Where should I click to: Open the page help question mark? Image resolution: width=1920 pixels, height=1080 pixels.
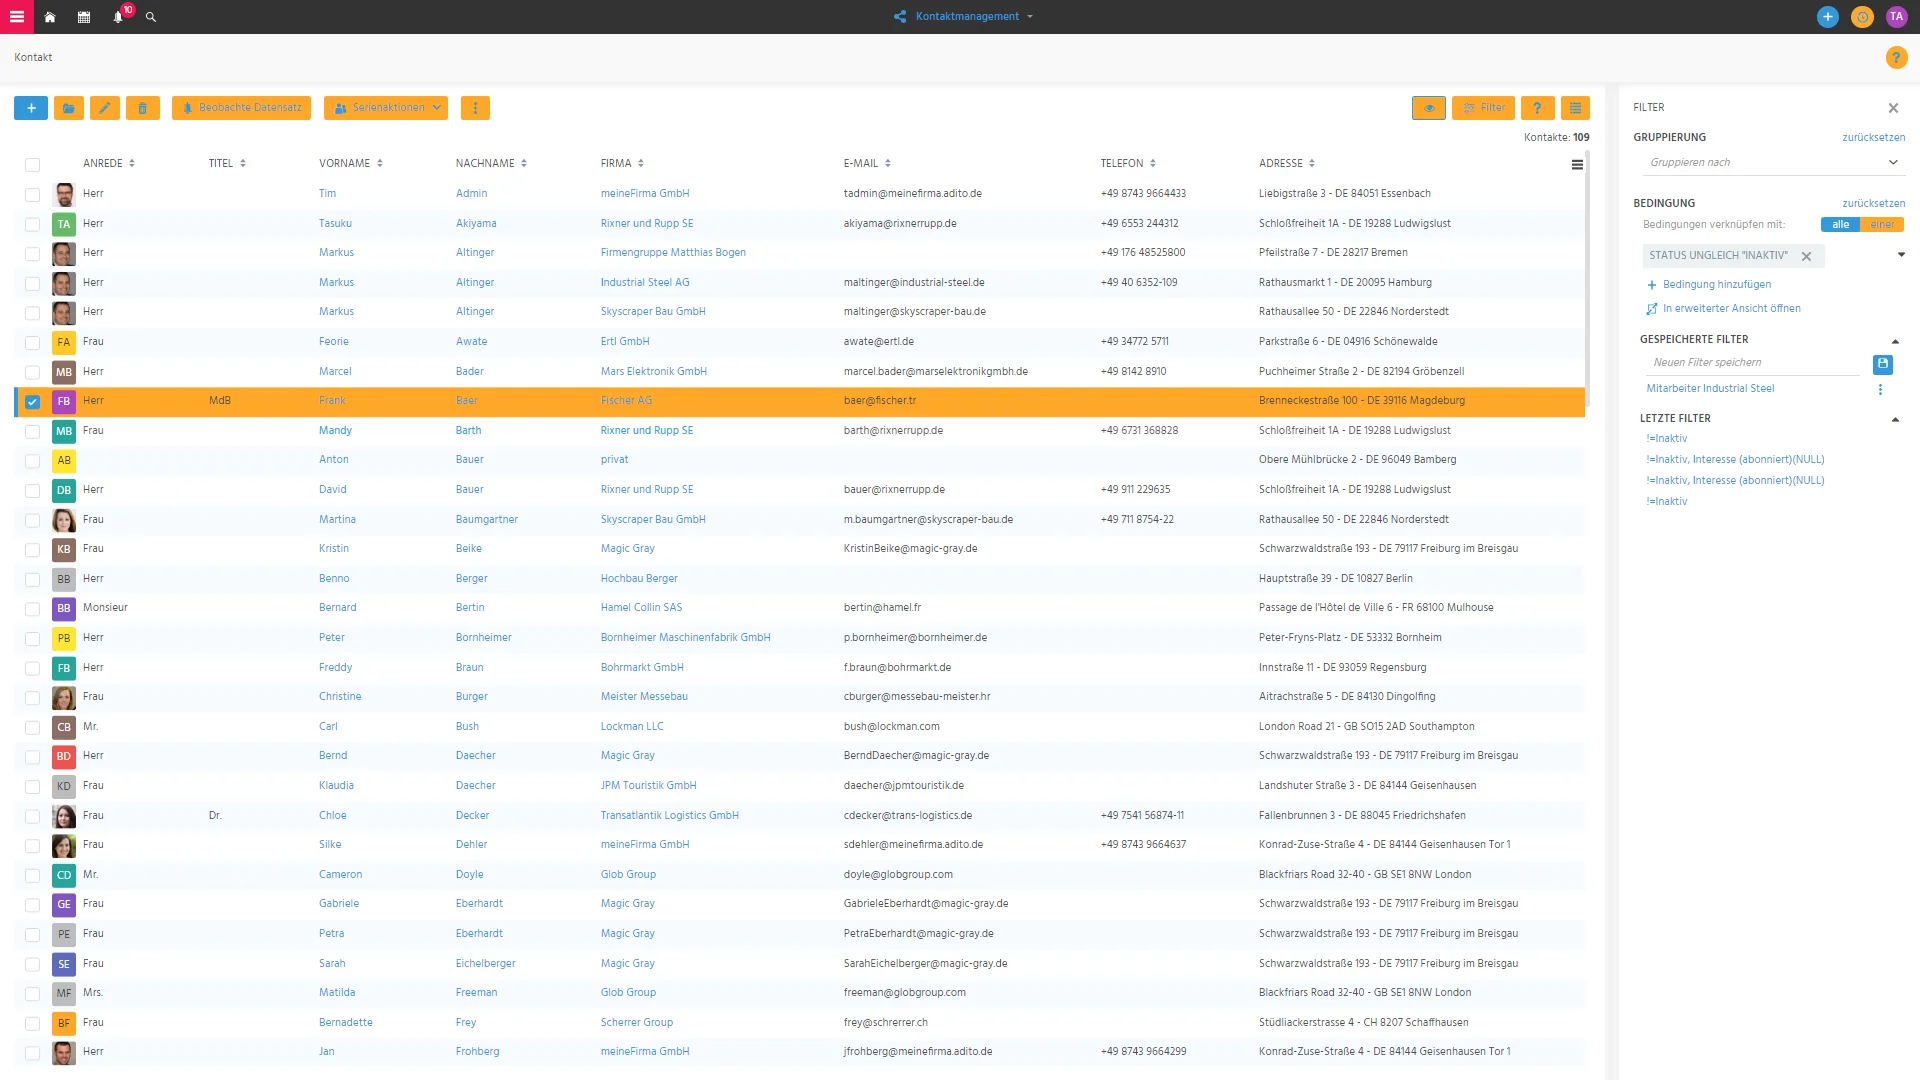pos(1896,58)
